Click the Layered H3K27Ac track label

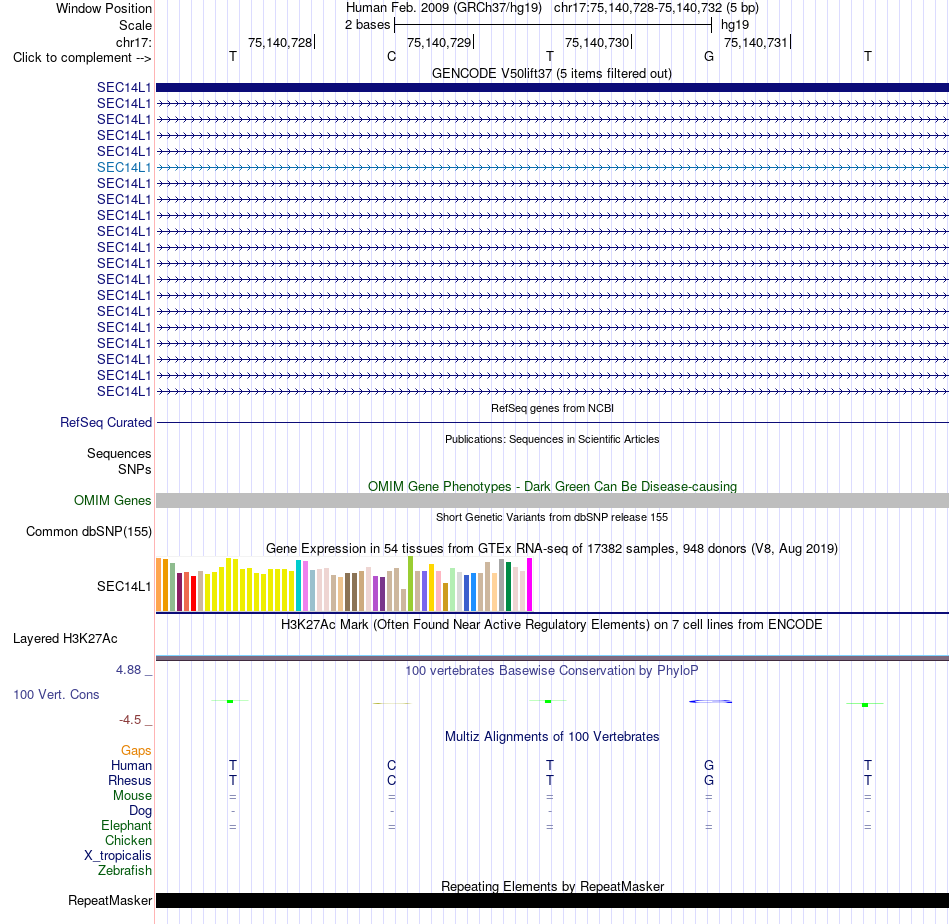65,639
